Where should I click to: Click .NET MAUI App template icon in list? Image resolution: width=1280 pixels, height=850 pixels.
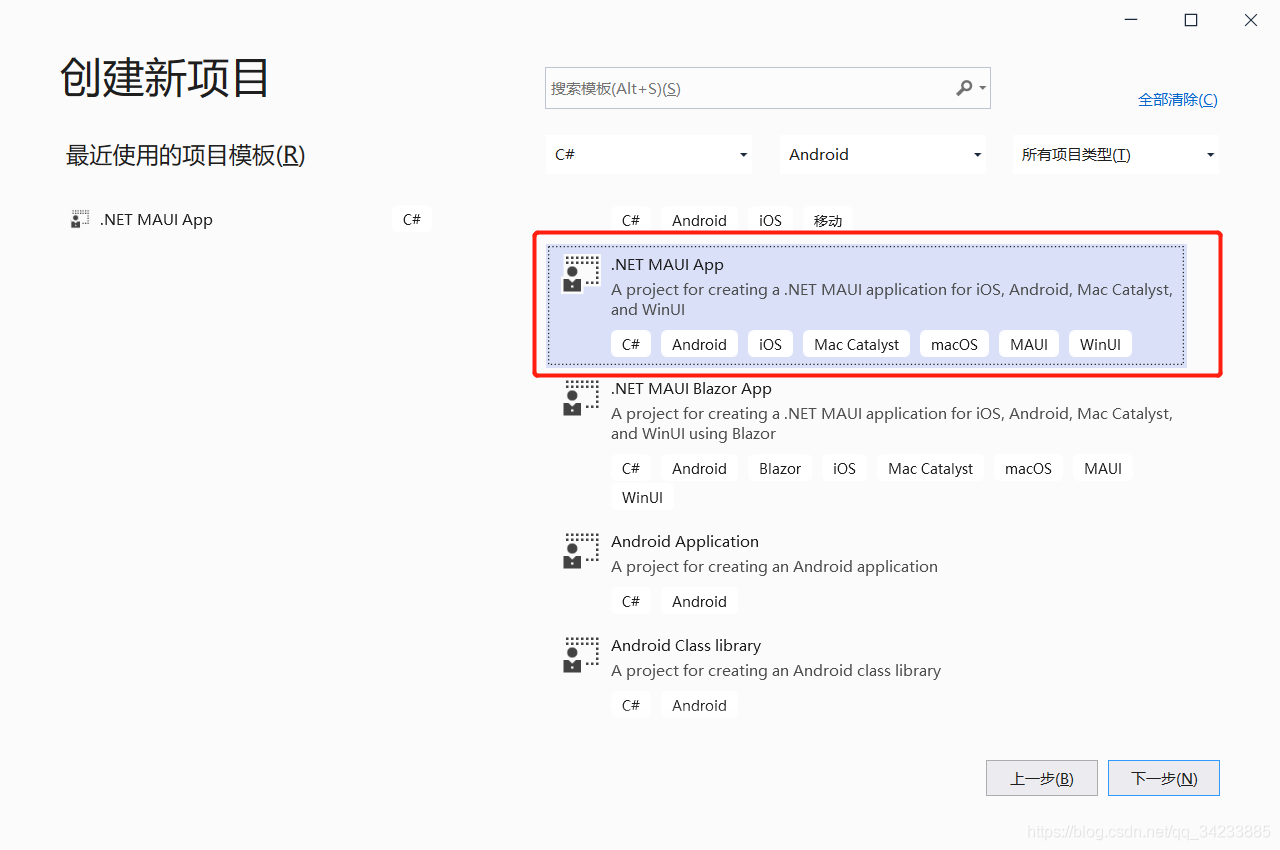[581, 274]
